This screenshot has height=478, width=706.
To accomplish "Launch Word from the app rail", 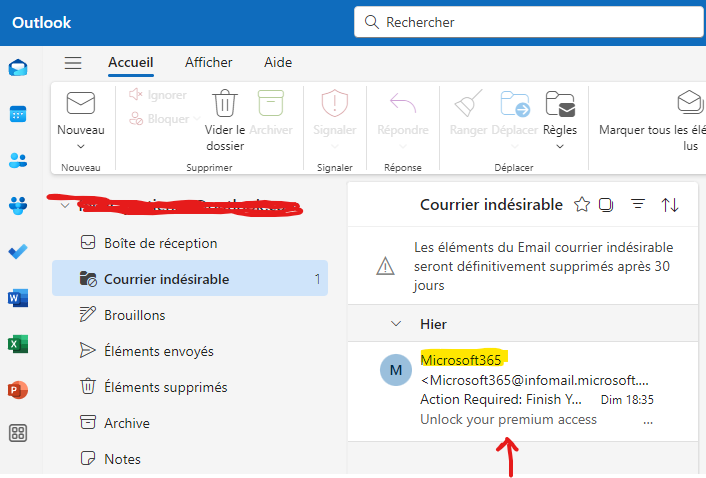I will coord(18,298).
